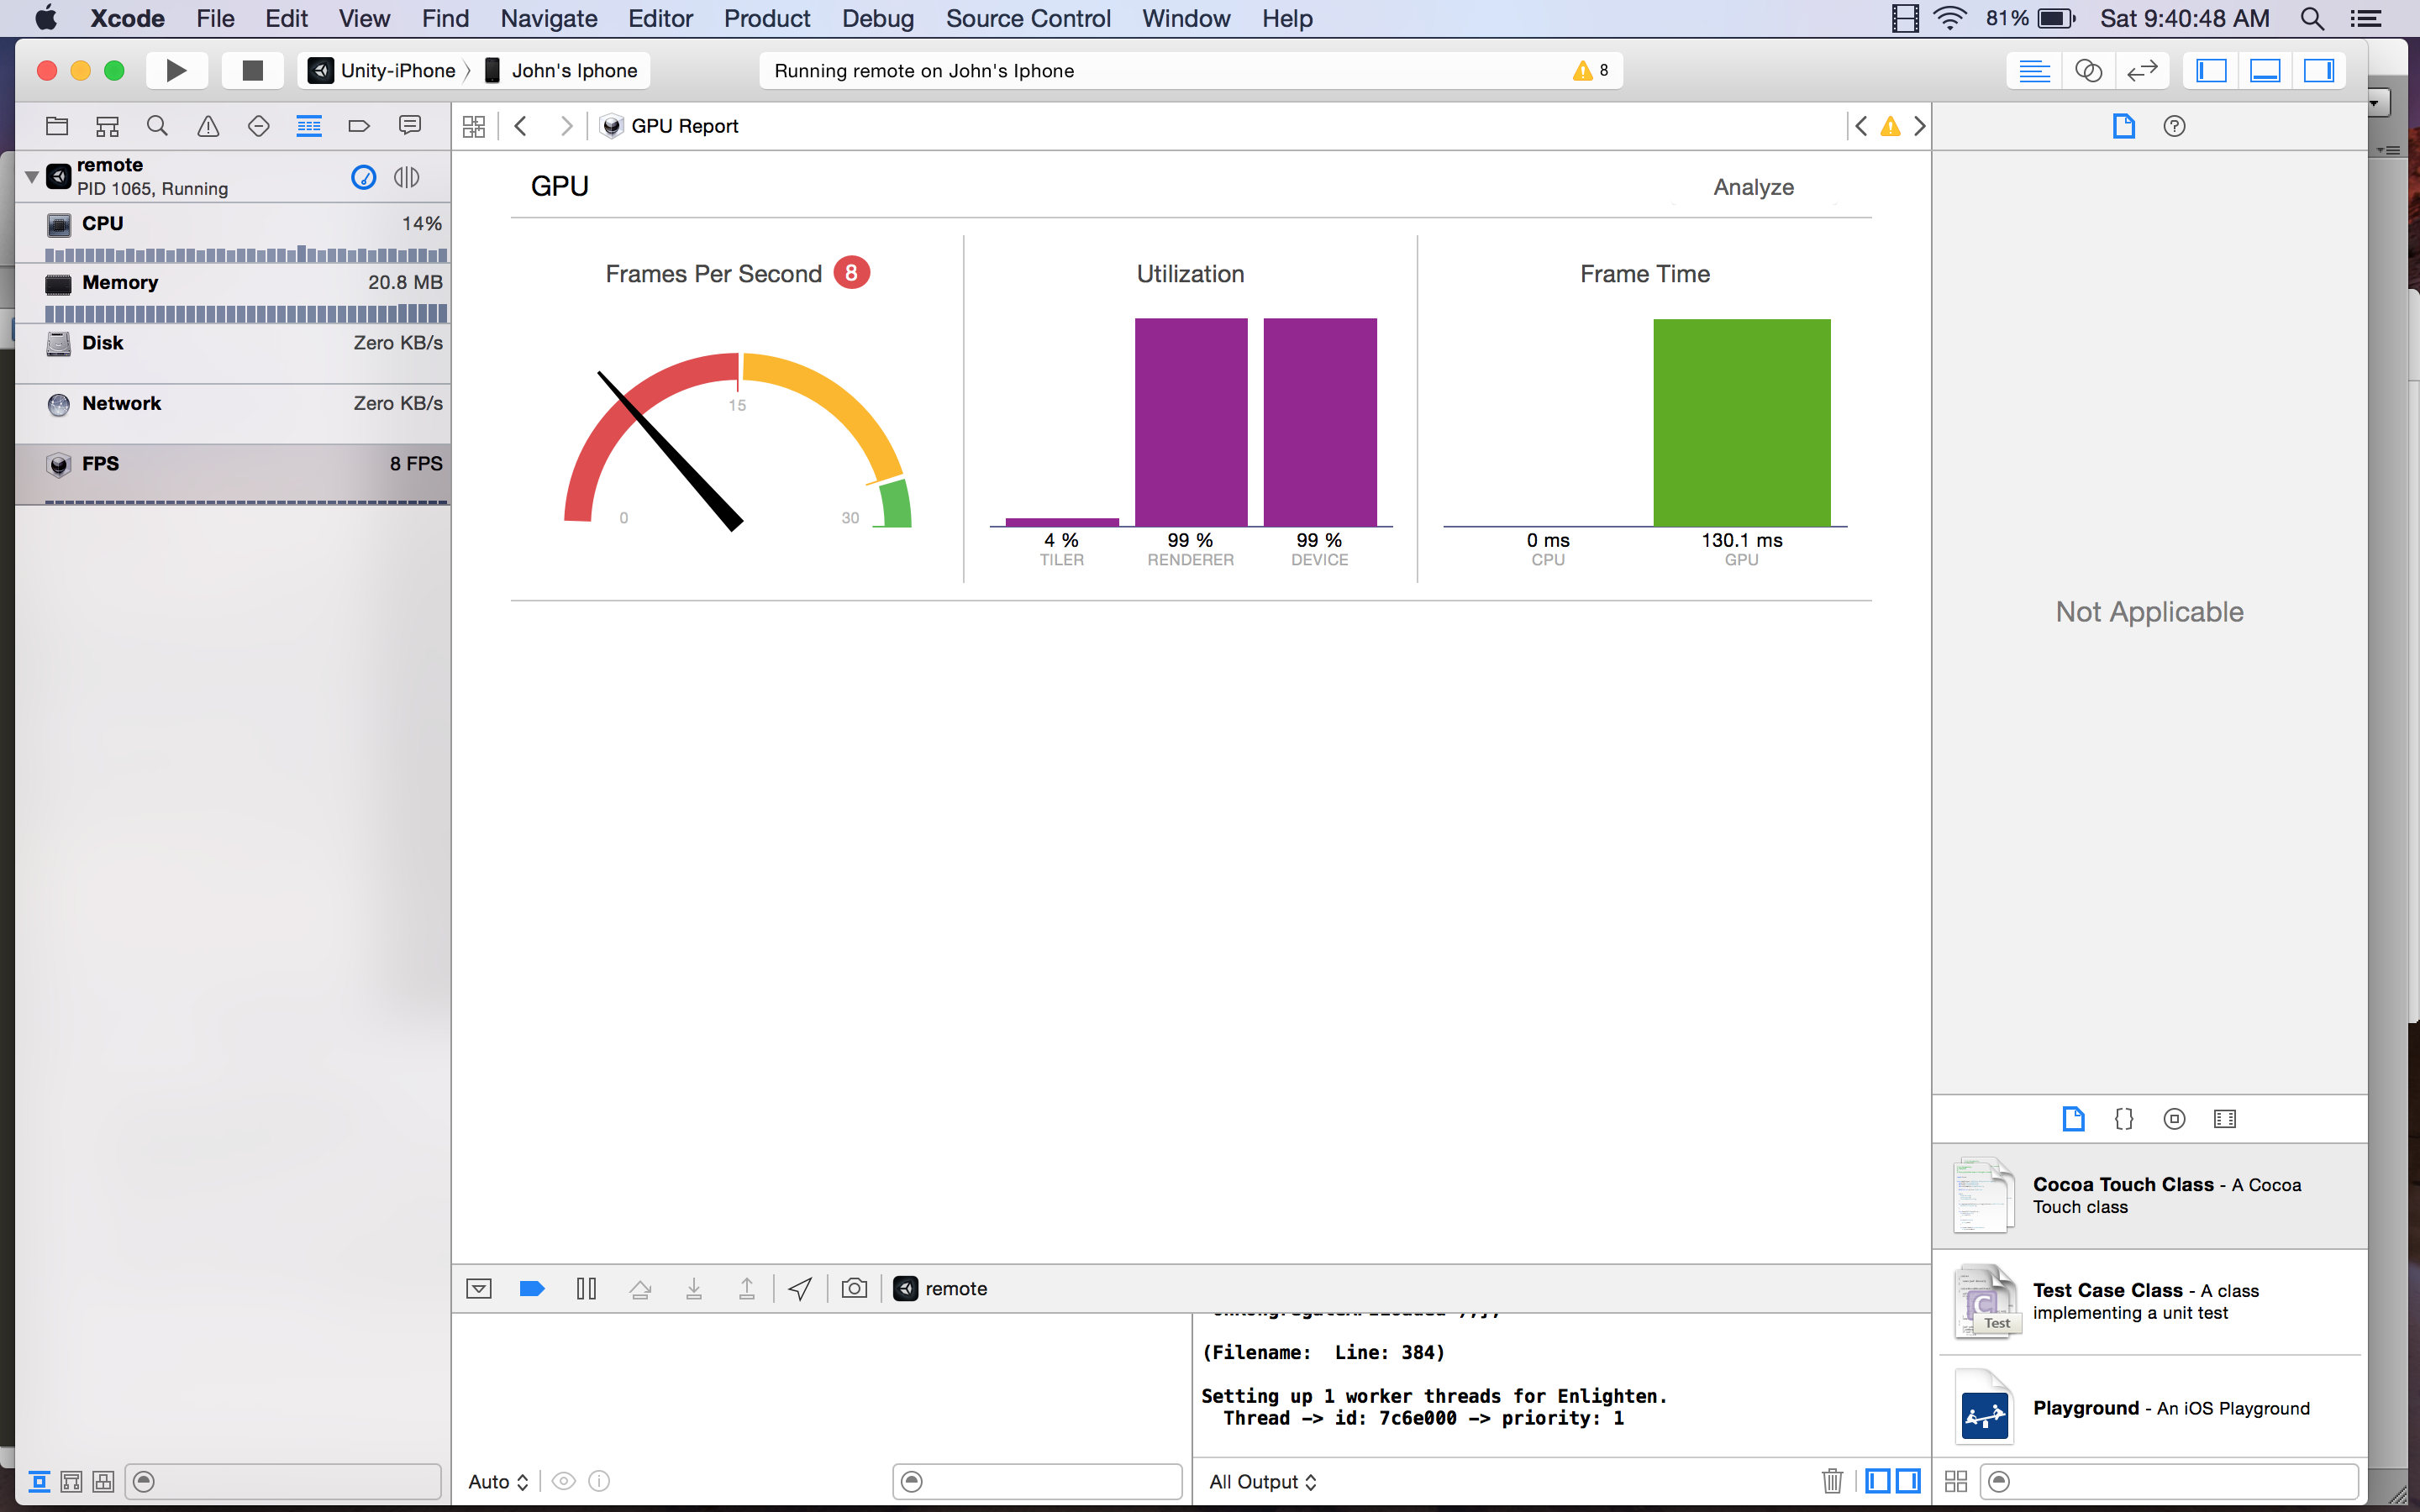Click the Simulate Location arrow icon
This screenshot has width=2420, height=1512.
[800, 1289]
